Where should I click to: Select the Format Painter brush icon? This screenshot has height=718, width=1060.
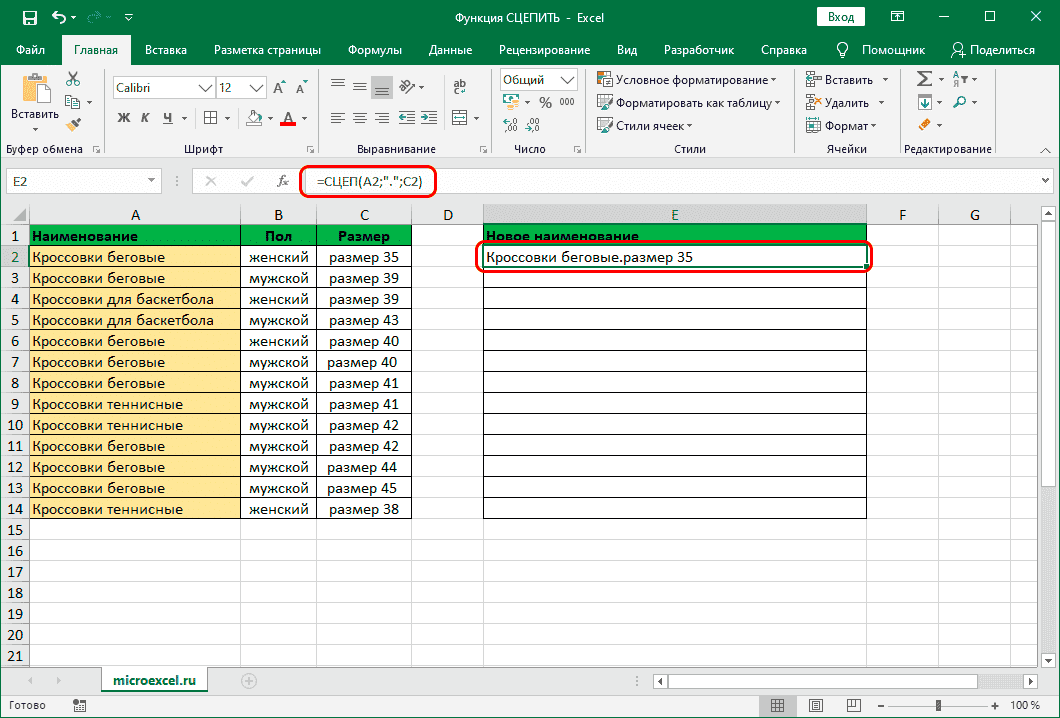point(73,124)
